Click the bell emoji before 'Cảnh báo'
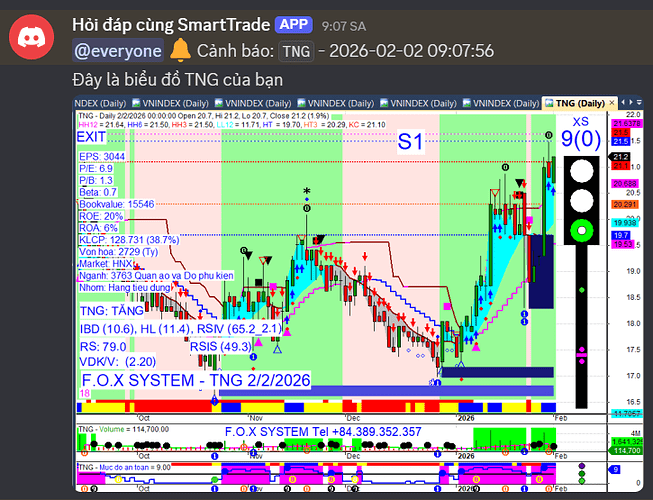 click(180, 50)
